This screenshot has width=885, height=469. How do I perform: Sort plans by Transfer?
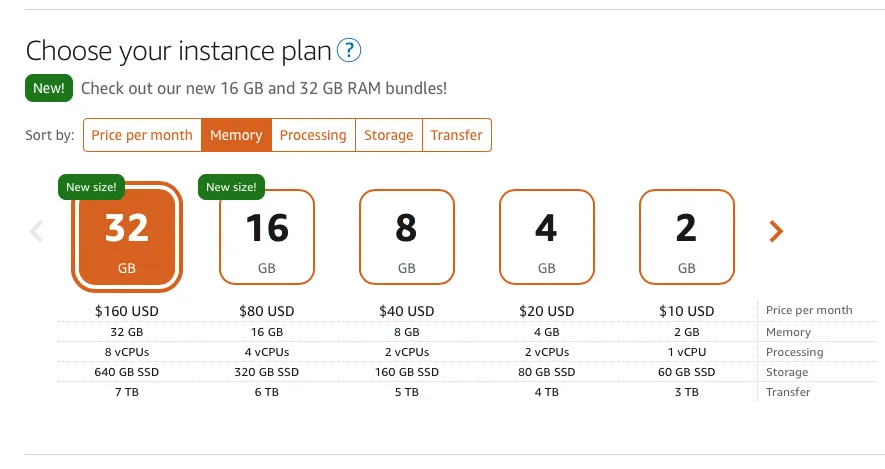pyautogui.click(x=456, y=135)
